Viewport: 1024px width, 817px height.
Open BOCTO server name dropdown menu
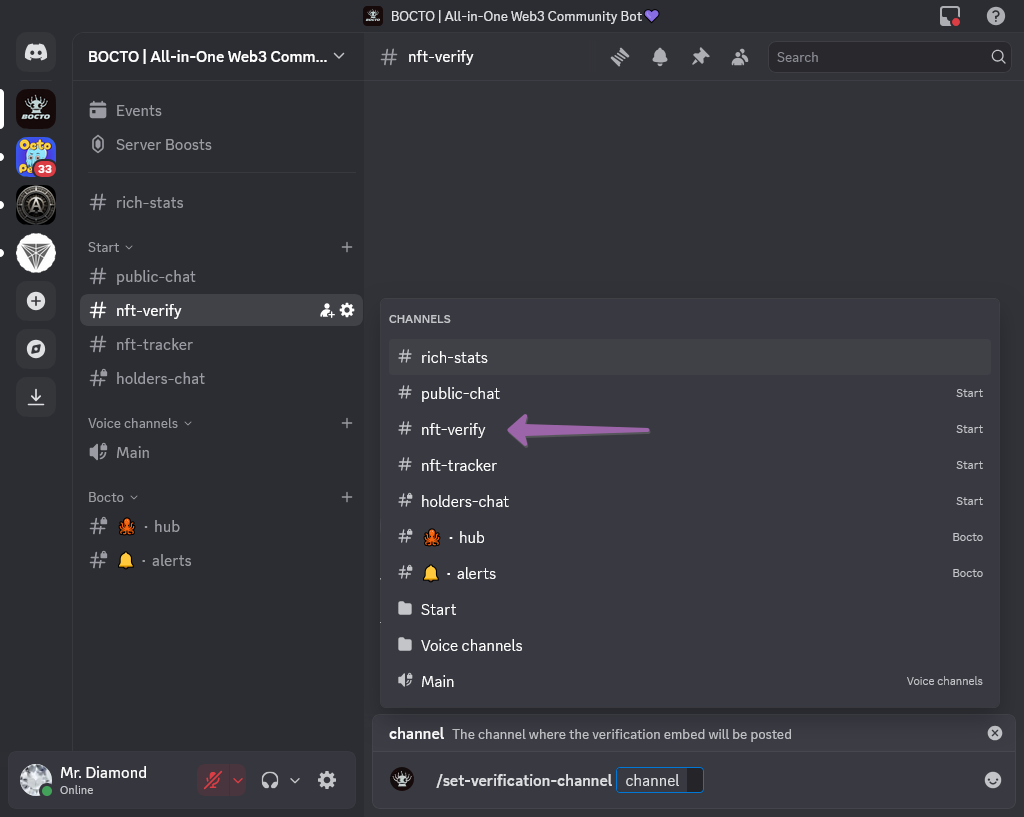click(x=216, y=57)
